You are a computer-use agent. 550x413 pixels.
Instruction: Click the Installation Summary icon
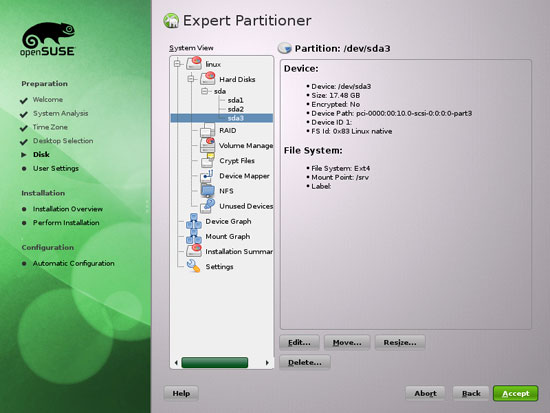coord(194,251)
